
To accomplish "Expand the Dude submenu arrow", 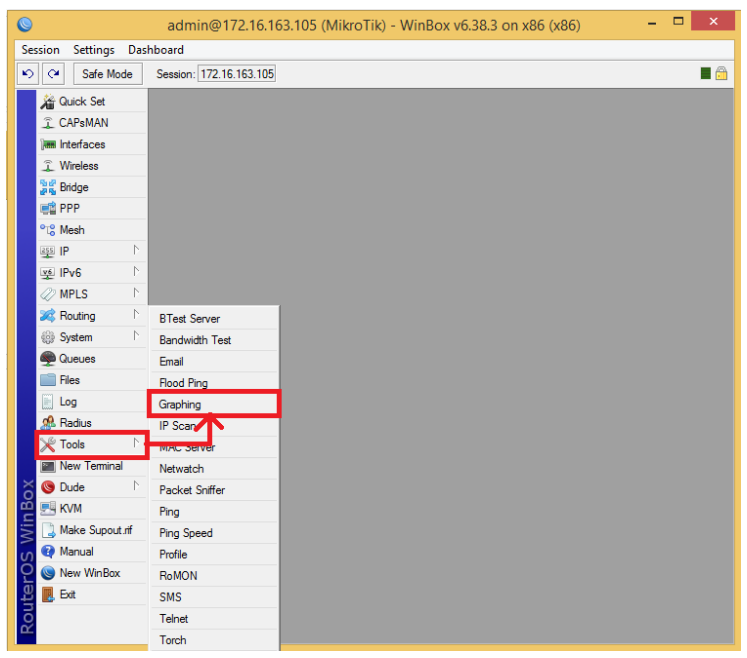I will (136, 486).
